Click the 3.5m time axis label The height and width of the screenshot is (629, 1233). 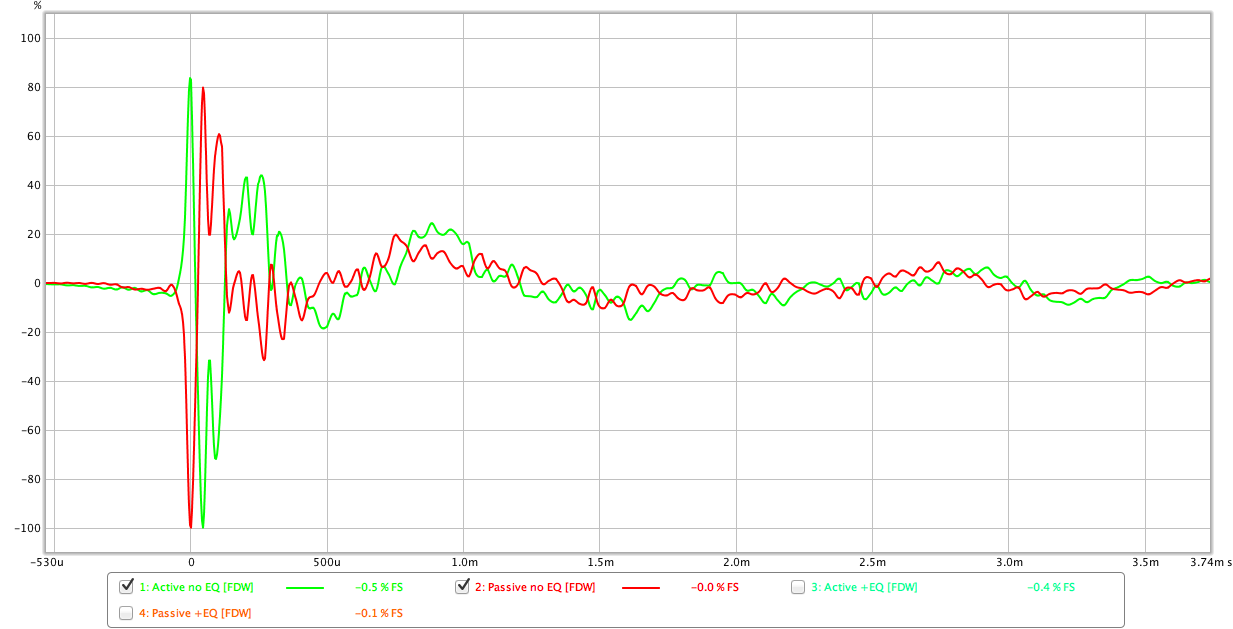coord(1145,563)
